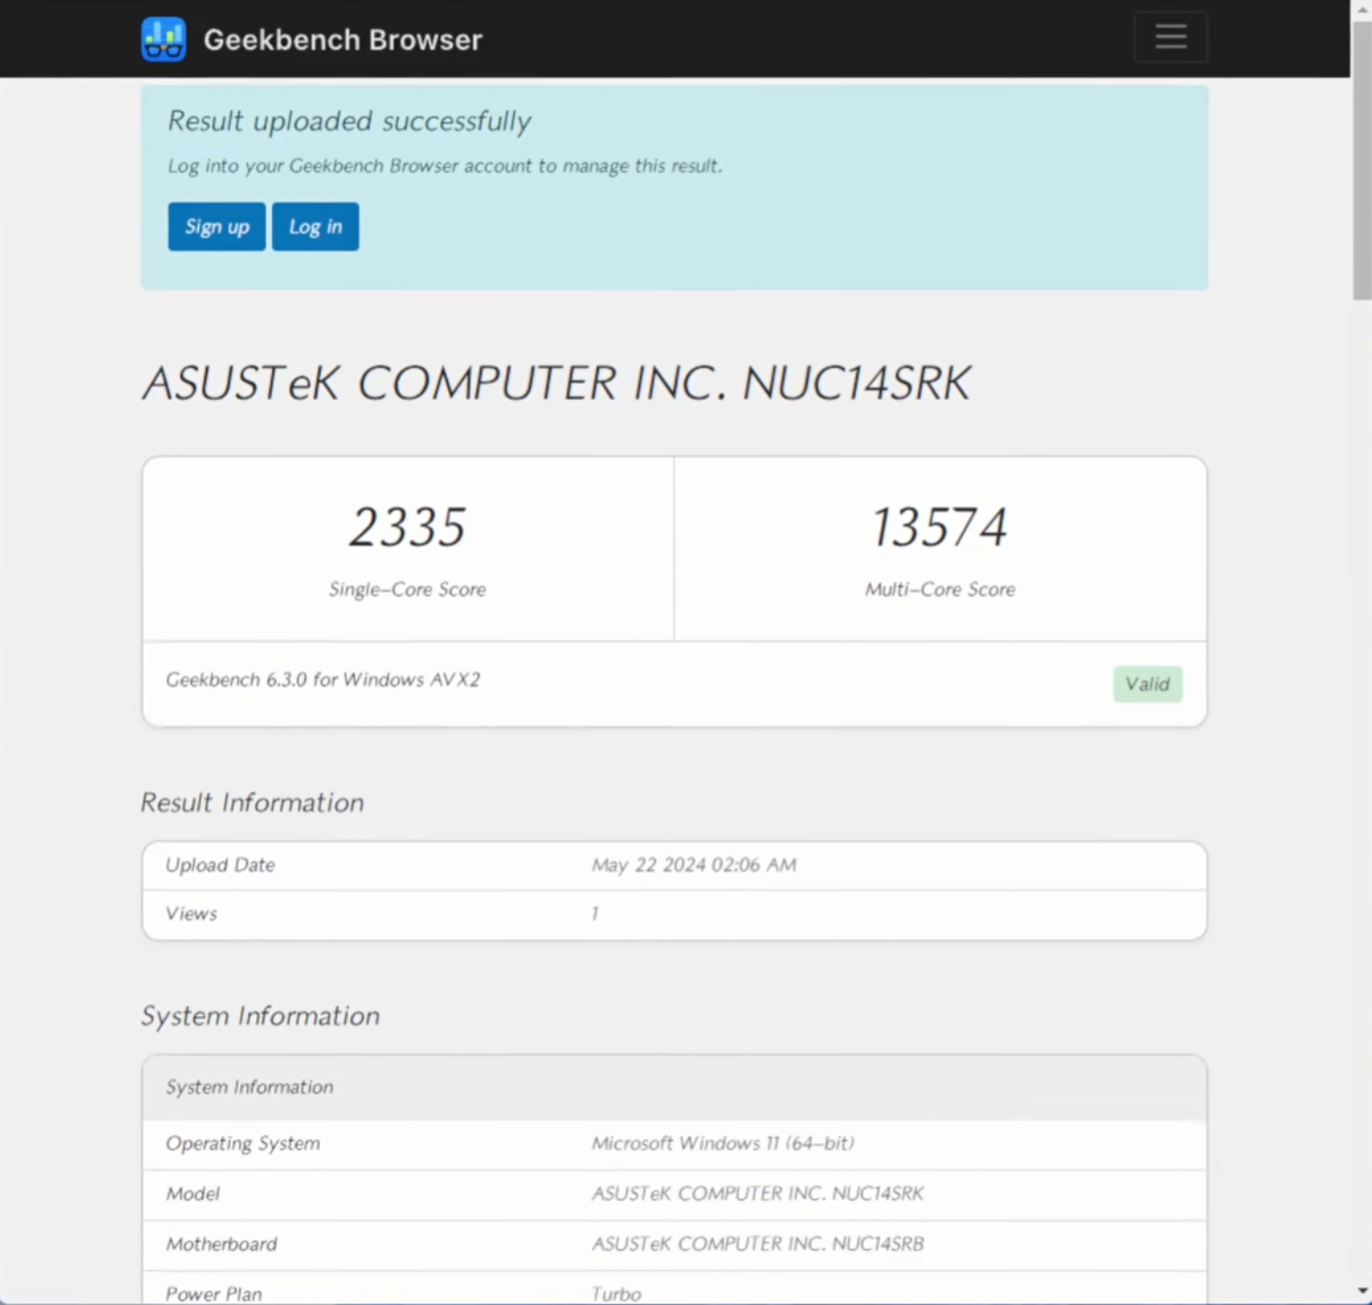This screenshot has height=1305, width=1372.
Task: Click the System Information table header
Action: (x=674, y=1087)
